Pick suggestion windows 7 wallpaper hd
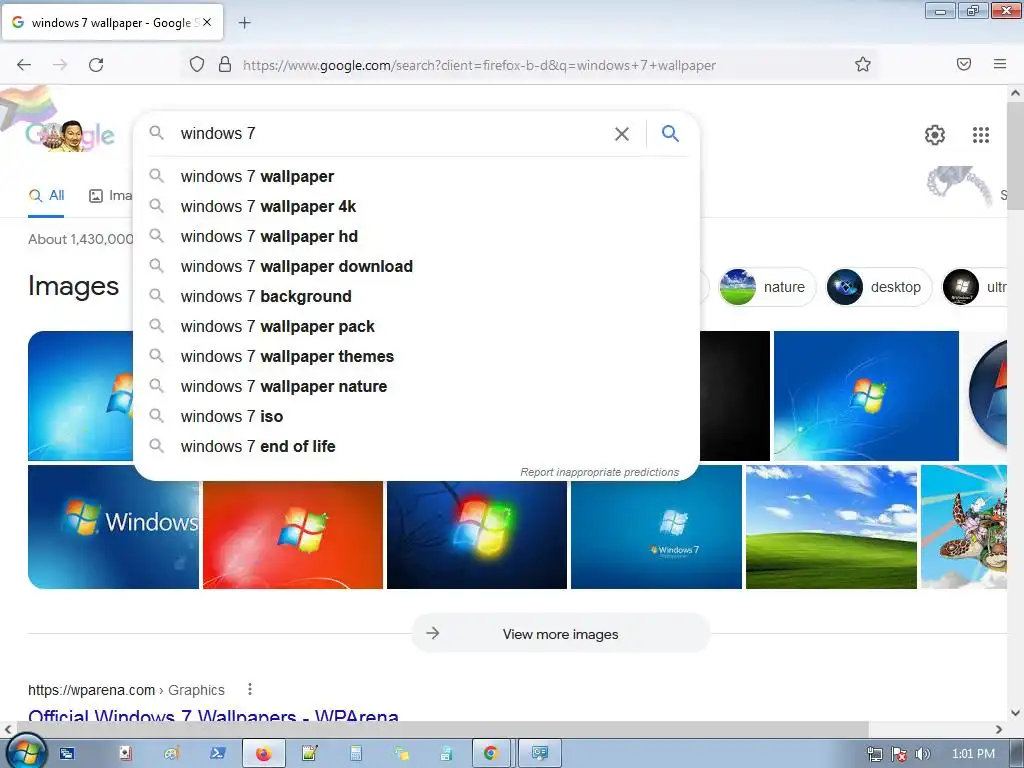 tap(416, 236)
